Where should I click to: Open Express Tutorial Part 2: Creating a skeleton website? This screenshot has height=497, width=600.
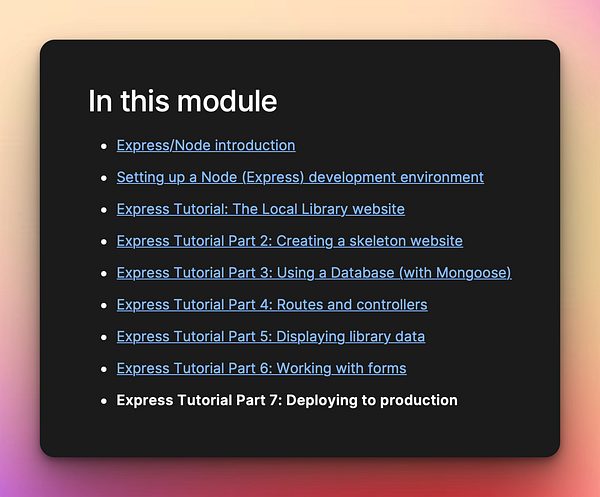coord(290,241)
